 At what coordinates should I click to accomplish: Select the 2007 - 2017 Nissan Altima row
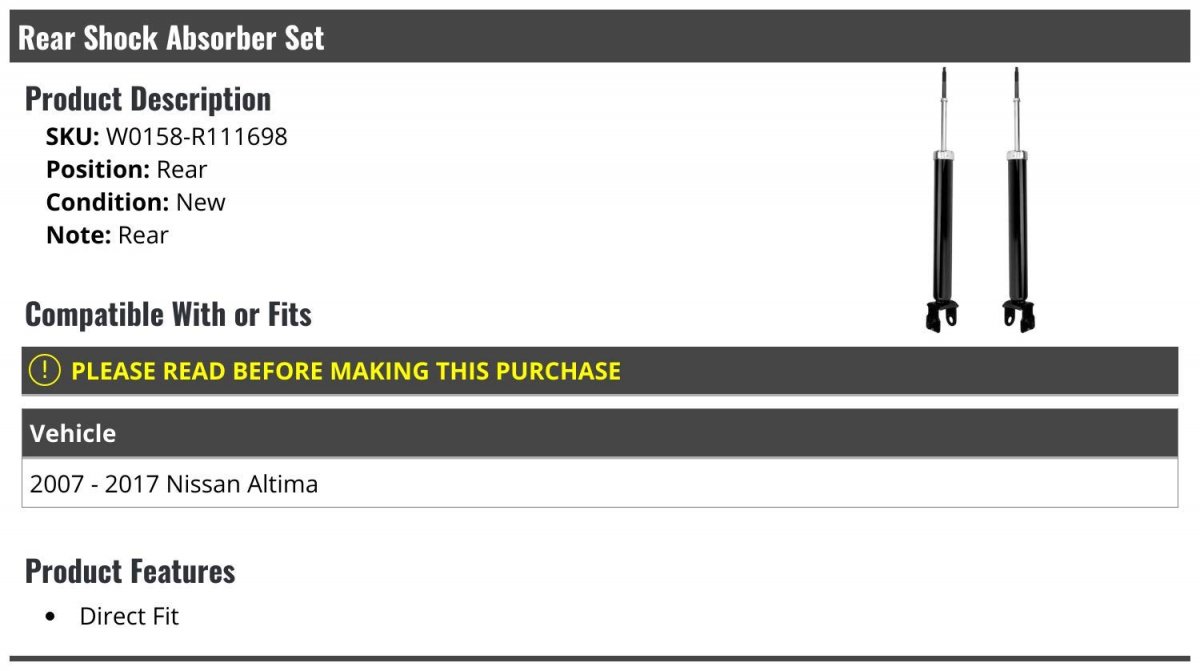click(174, 484)
